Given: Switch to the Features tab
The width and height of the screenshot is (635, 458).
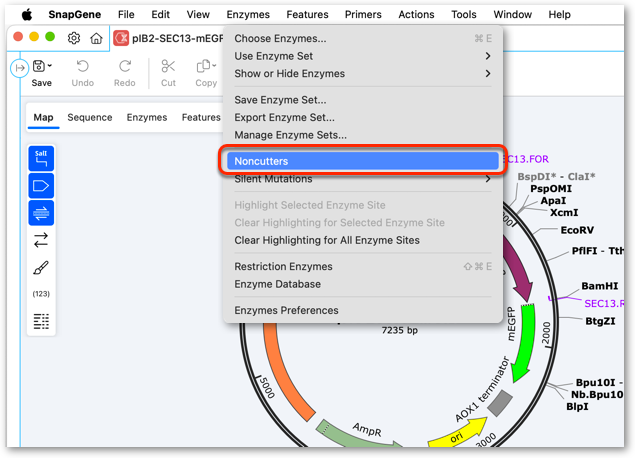Looking at the screenshot, I should [x=201, y=117].
